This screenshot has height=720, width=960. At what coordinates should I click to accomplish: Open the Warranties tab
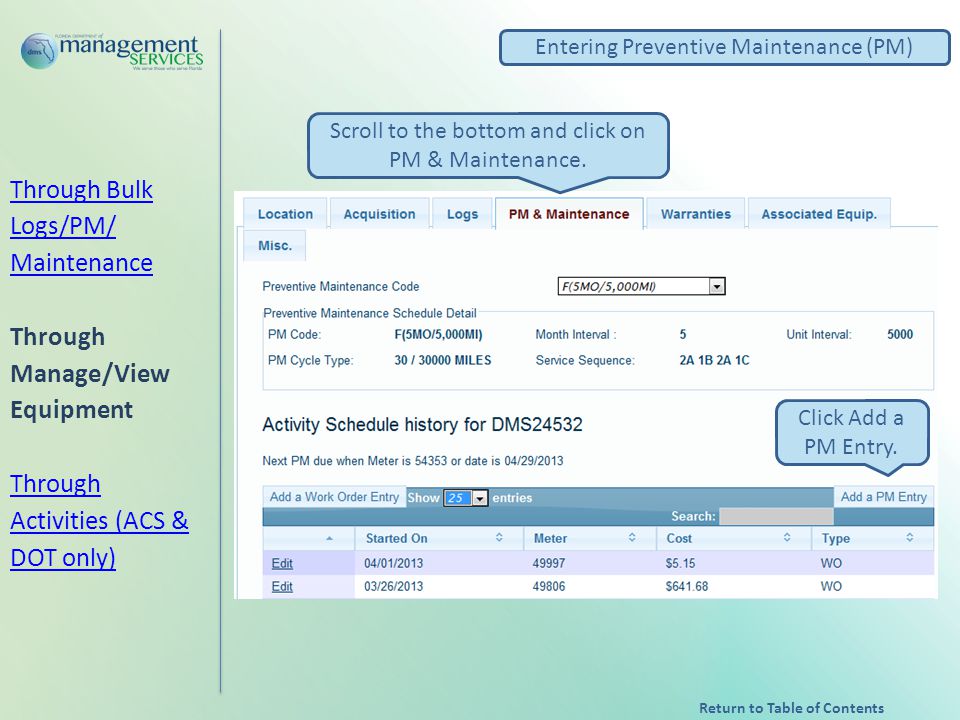(696, 214)
